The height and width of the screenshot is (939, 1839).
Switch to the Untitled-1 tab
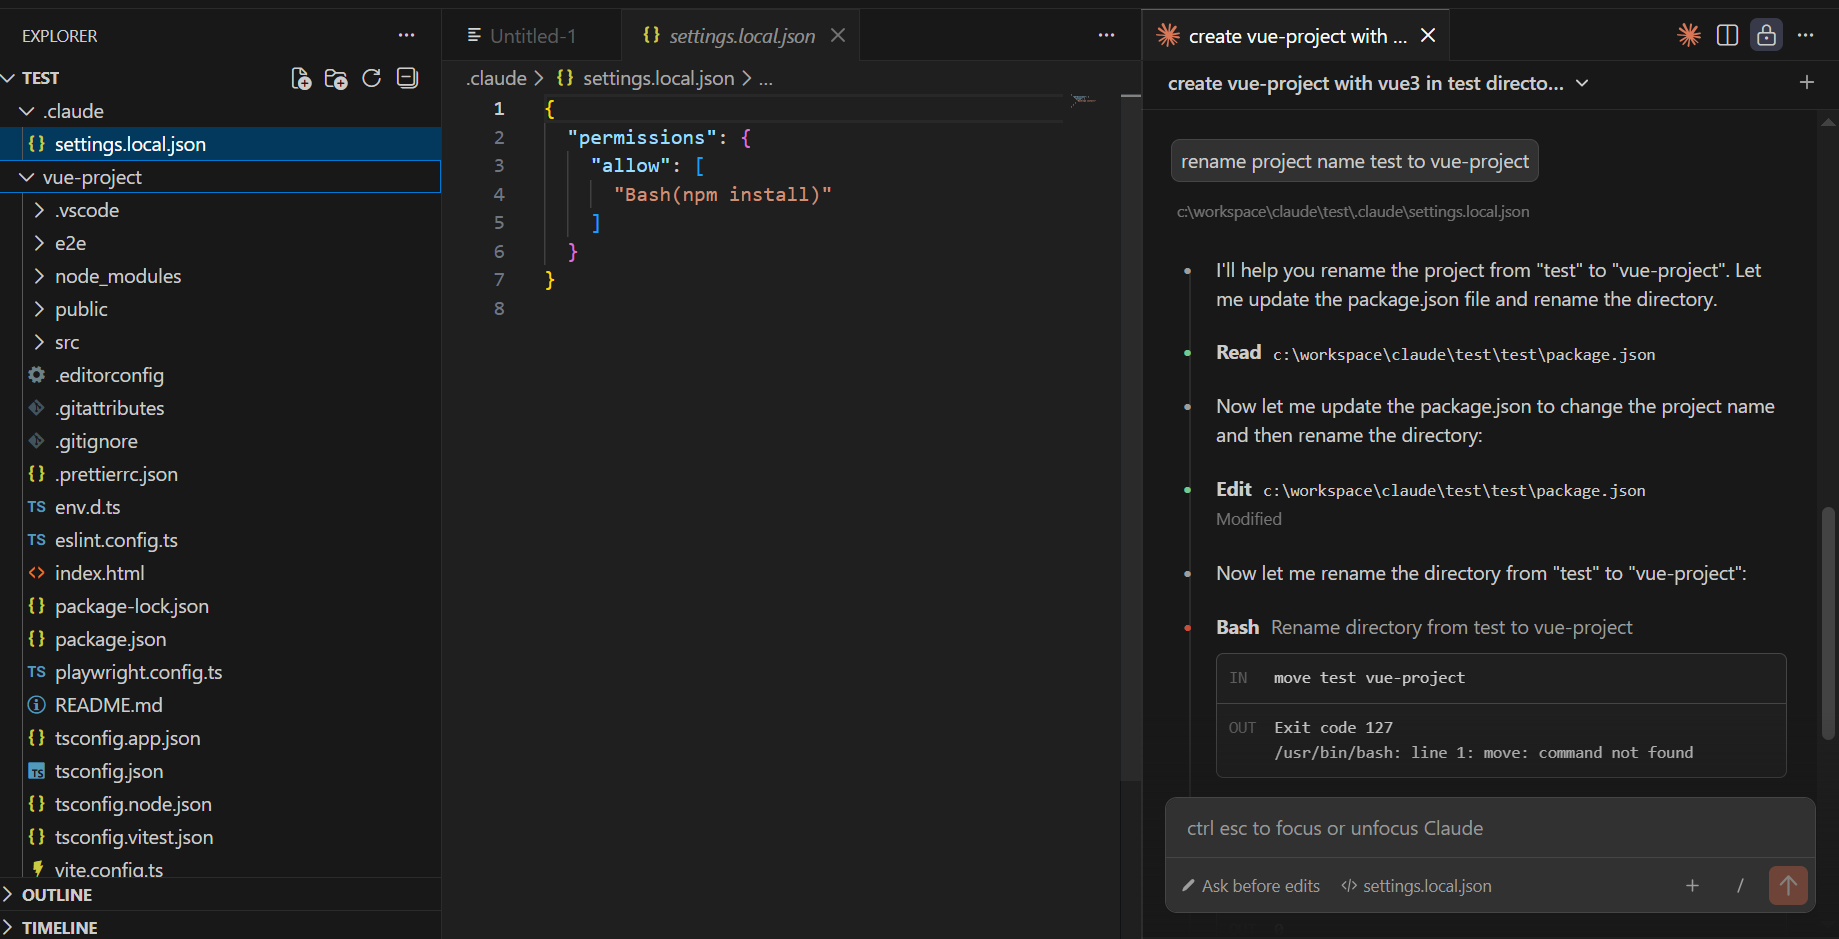point(531,36)
